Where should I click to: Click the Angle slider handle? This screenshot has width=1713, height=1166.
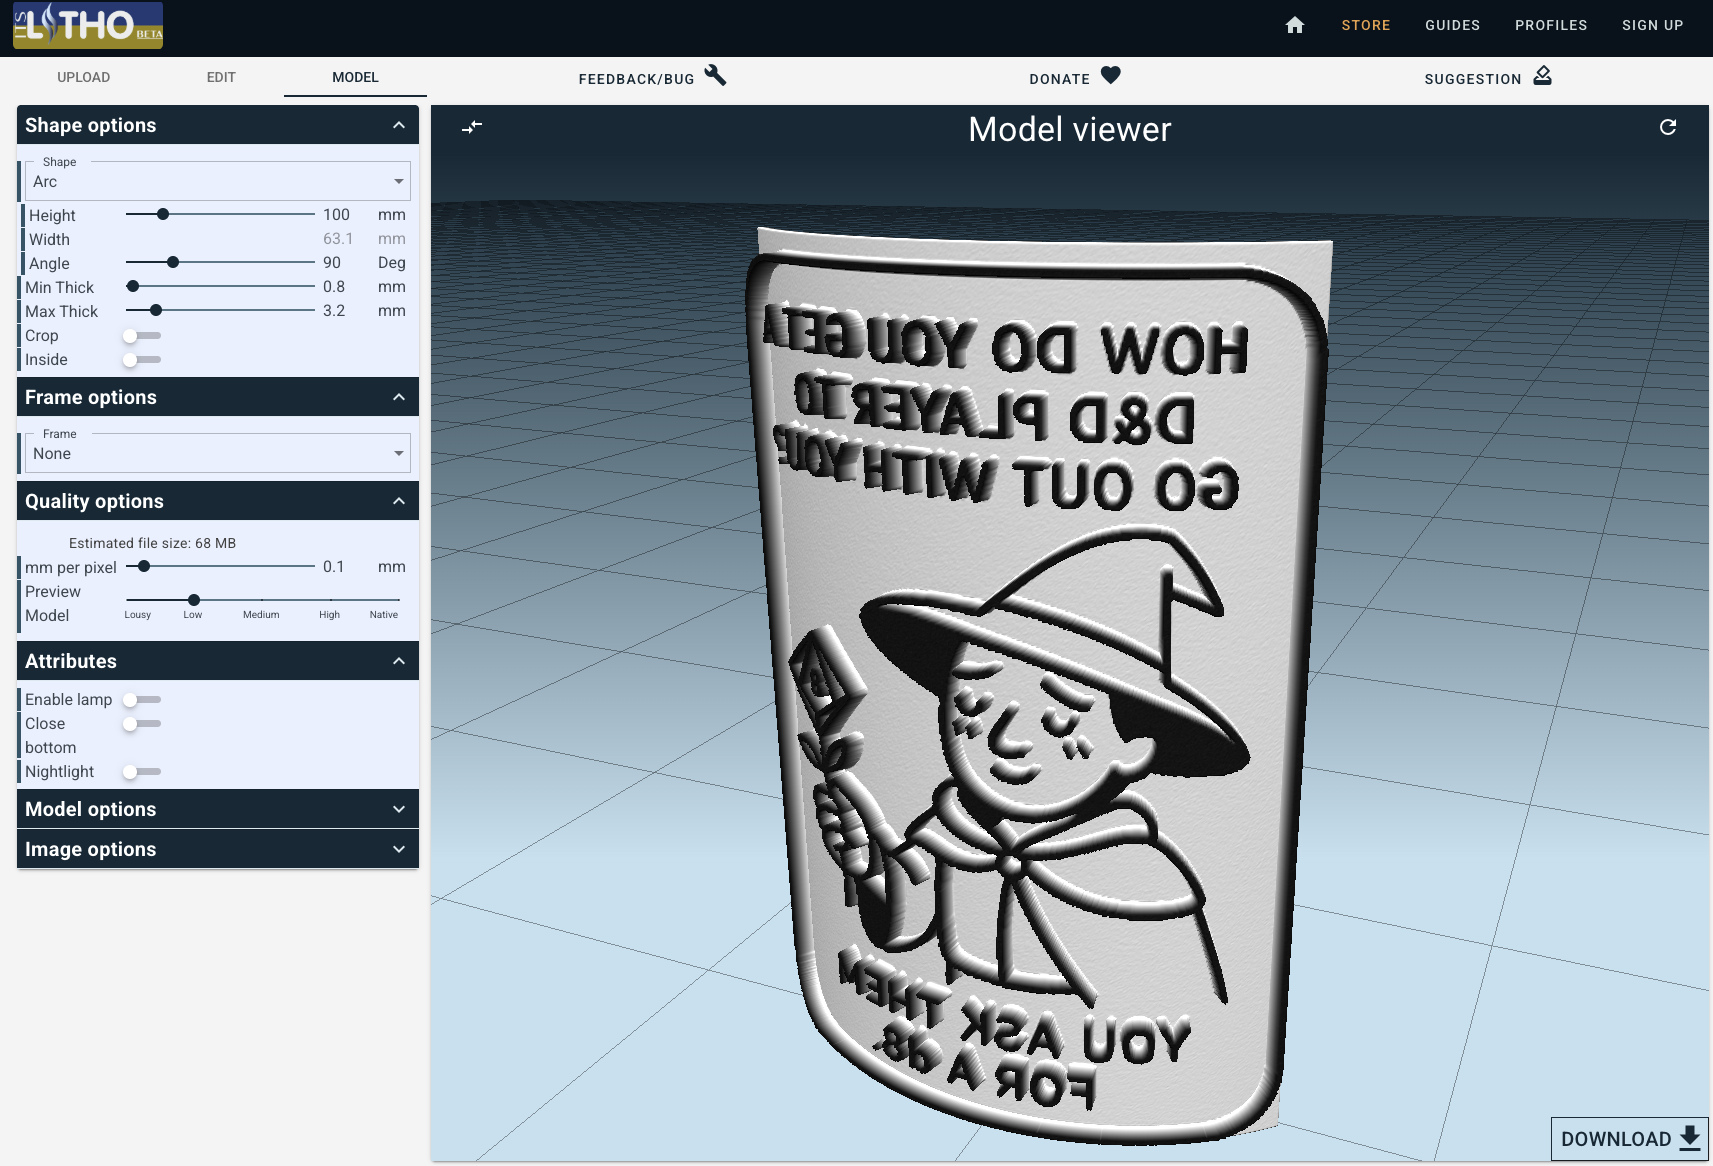173,262
